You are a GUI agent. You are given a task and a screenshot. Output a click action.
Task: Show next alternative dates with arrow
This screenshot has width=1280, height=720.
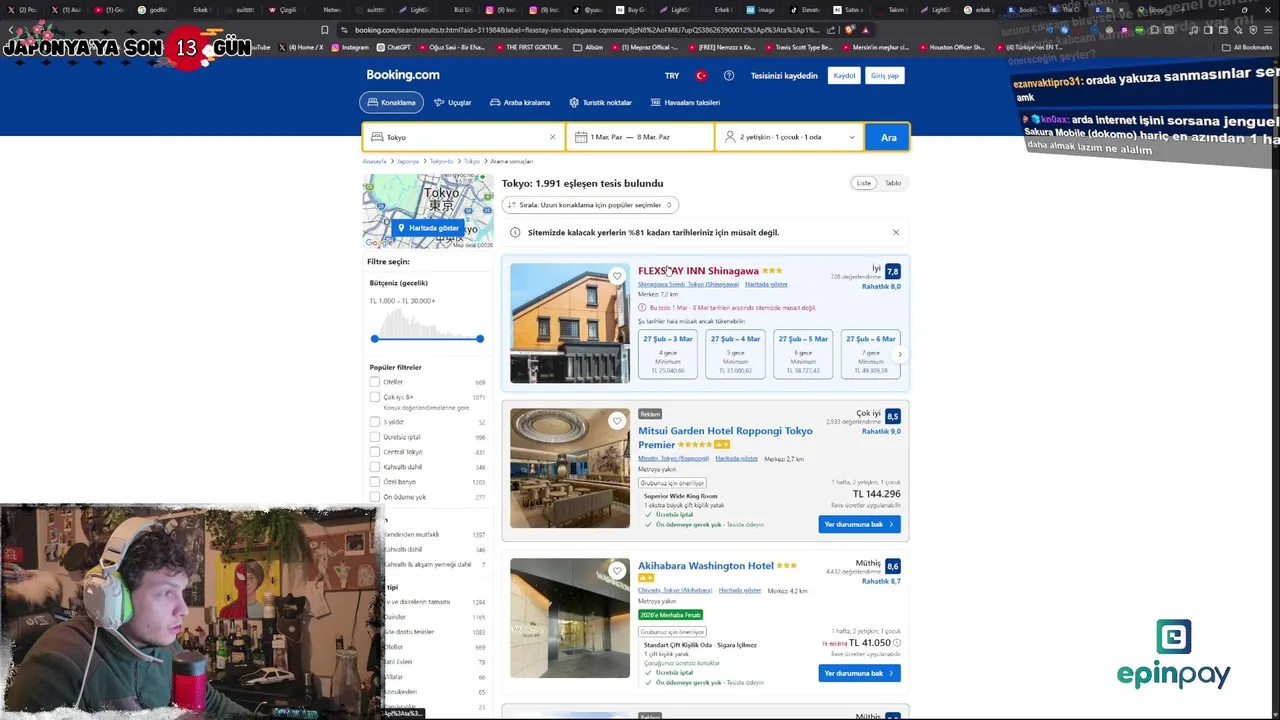pos(899,354)
